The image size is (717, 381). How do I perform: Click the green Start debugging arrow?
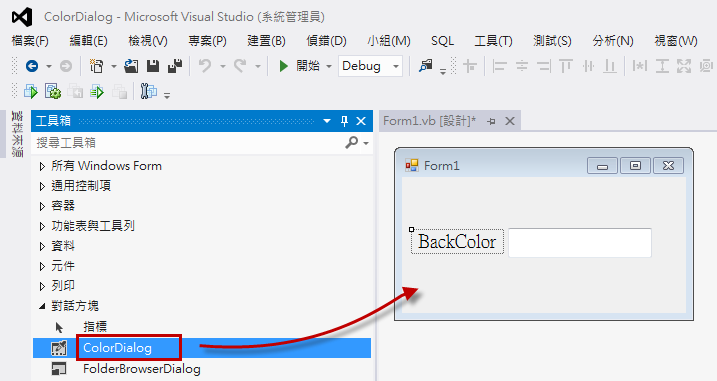(284, 66)
